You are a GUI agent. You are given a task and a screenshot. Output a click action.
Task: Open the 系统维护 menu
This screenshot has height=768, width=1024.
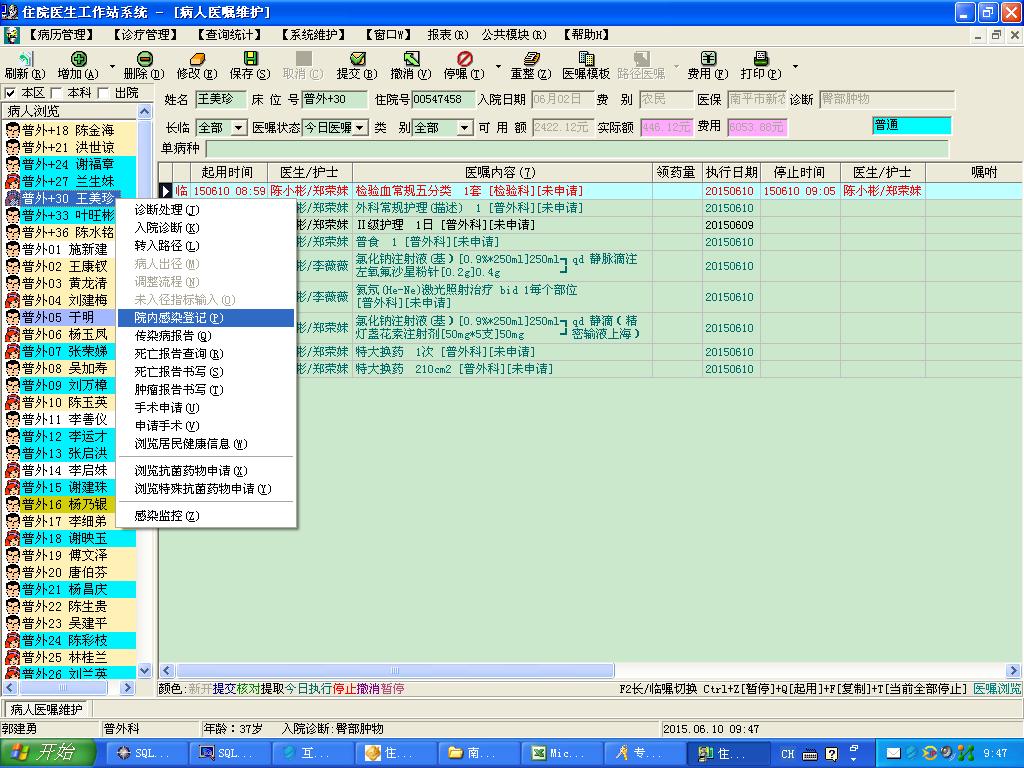coord(314,35)
